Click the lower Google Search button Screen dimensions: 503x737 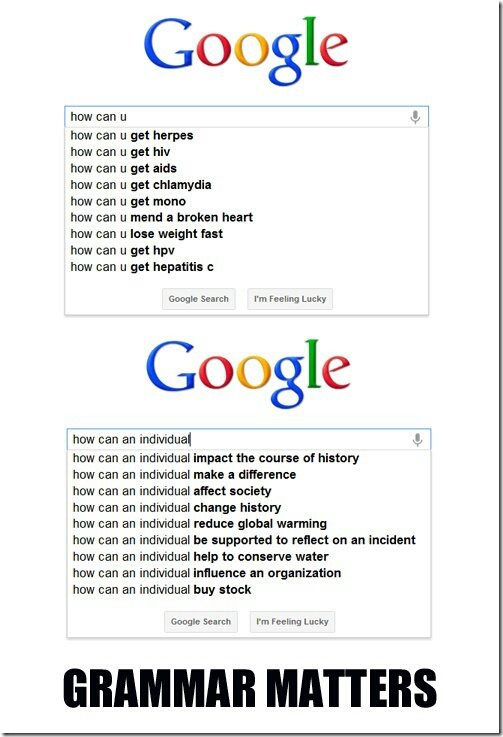click(201, 622)
